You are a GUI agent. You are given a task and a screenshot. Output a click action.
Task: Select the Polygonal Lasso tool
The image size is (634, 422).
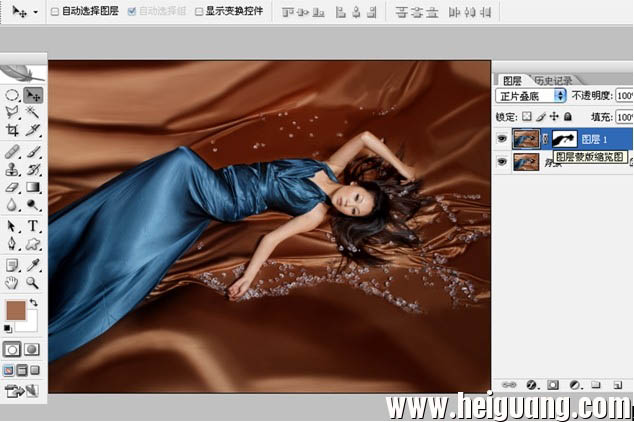tap(12, 112)
